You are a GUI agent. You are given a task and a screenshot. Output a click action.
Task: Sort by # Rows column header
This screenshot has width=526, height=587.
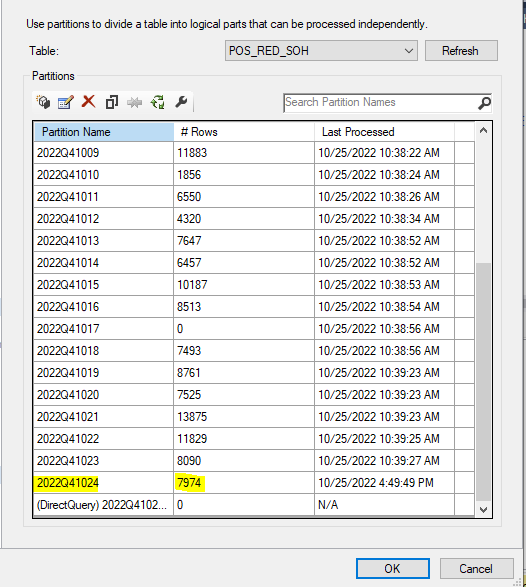click(244, 132)
